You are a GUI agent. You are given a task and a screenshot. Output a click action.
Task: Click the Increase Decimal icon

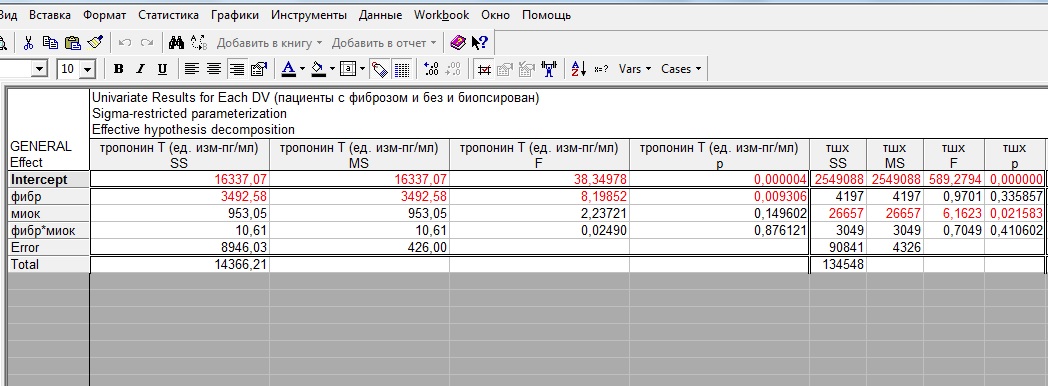click(x=432, y=69)
